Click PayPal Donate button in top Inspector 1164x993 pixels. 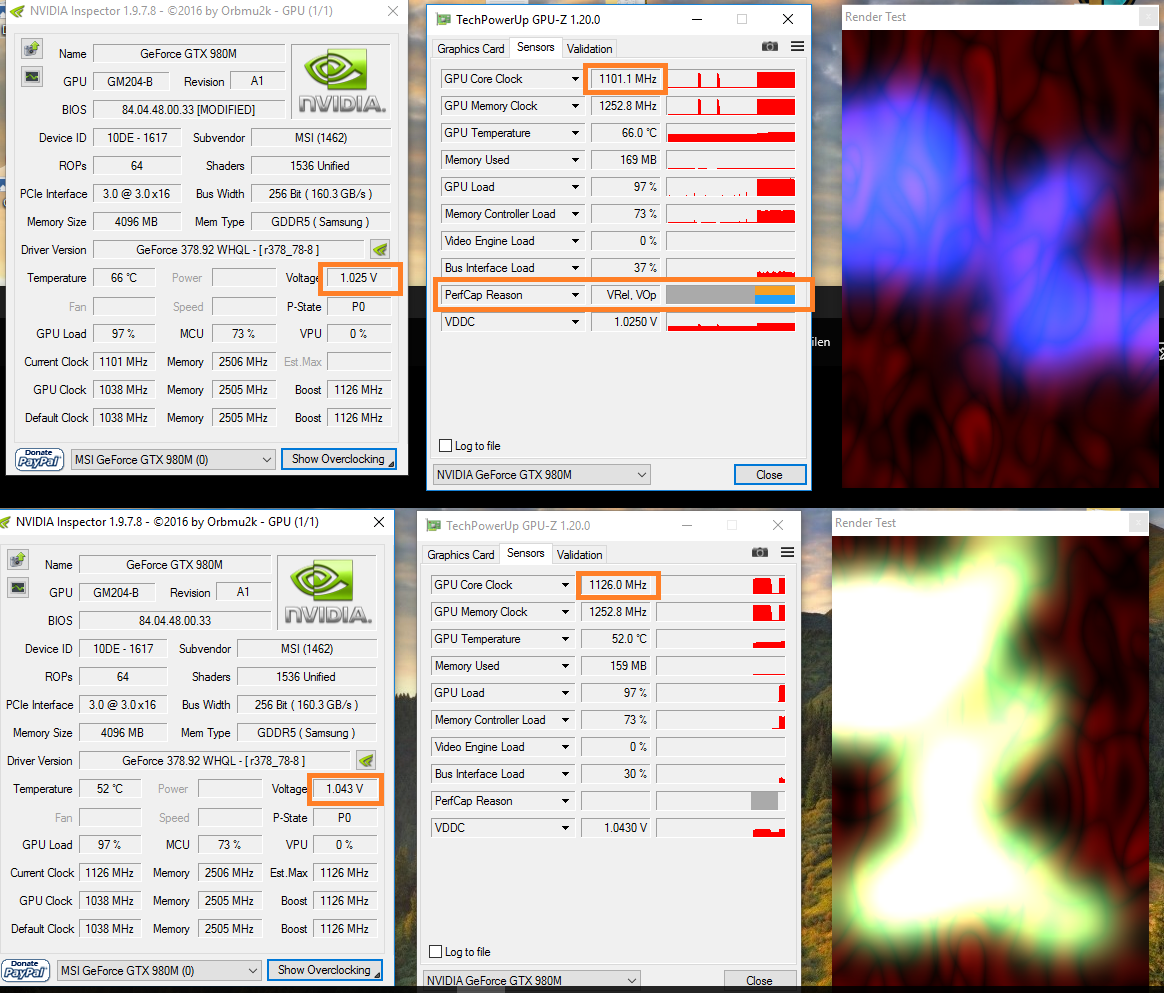coord(39,459)
